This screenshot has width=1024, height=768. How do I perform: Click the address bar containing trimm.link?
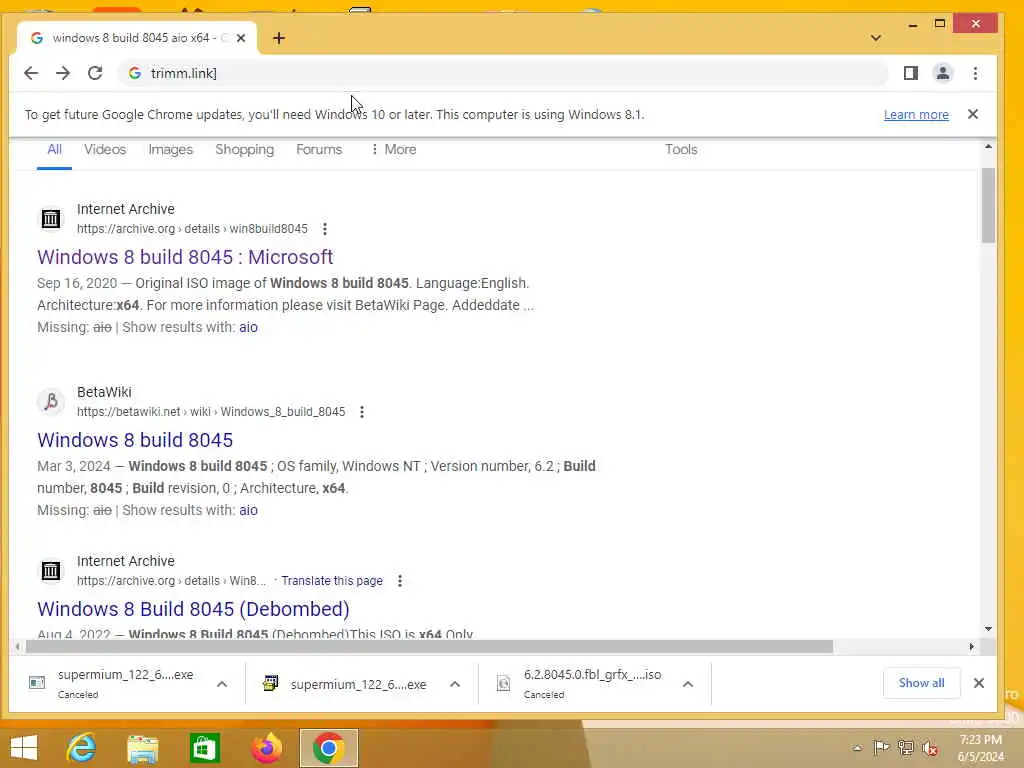coord(503,73)
